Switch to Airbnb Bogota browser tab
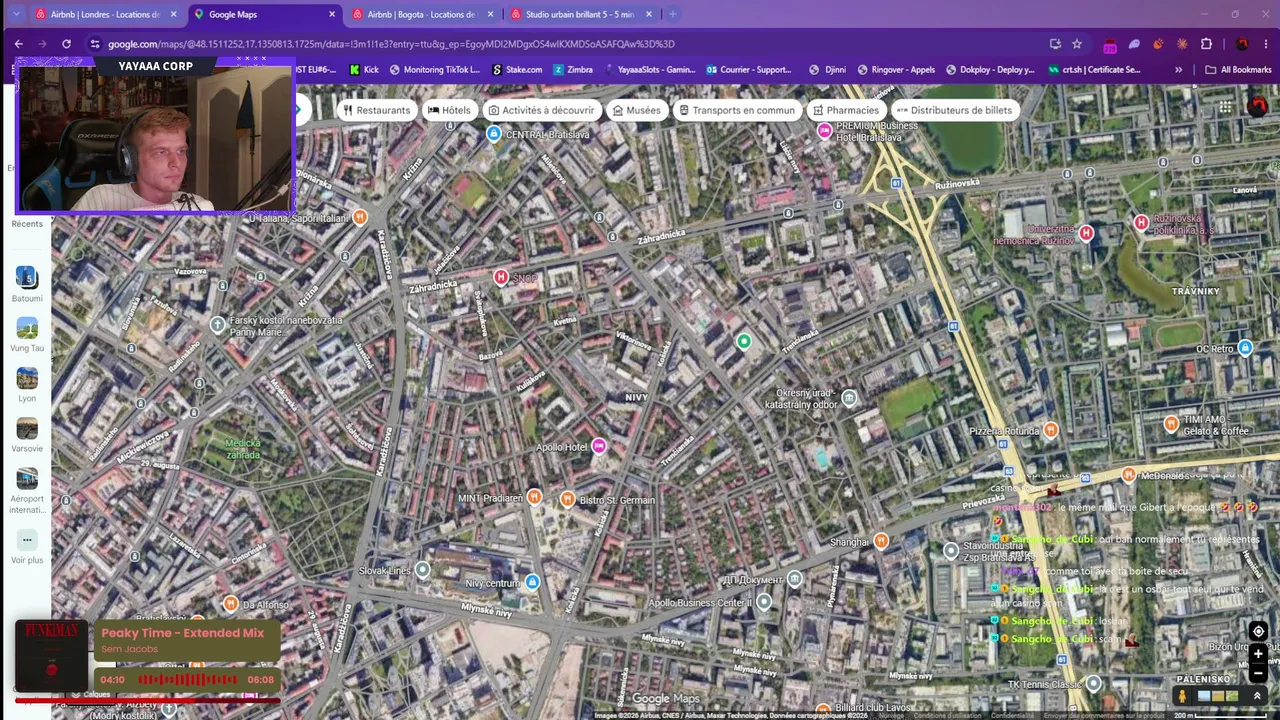Screen dimensions: 1280x720 (x=422, y=15)
